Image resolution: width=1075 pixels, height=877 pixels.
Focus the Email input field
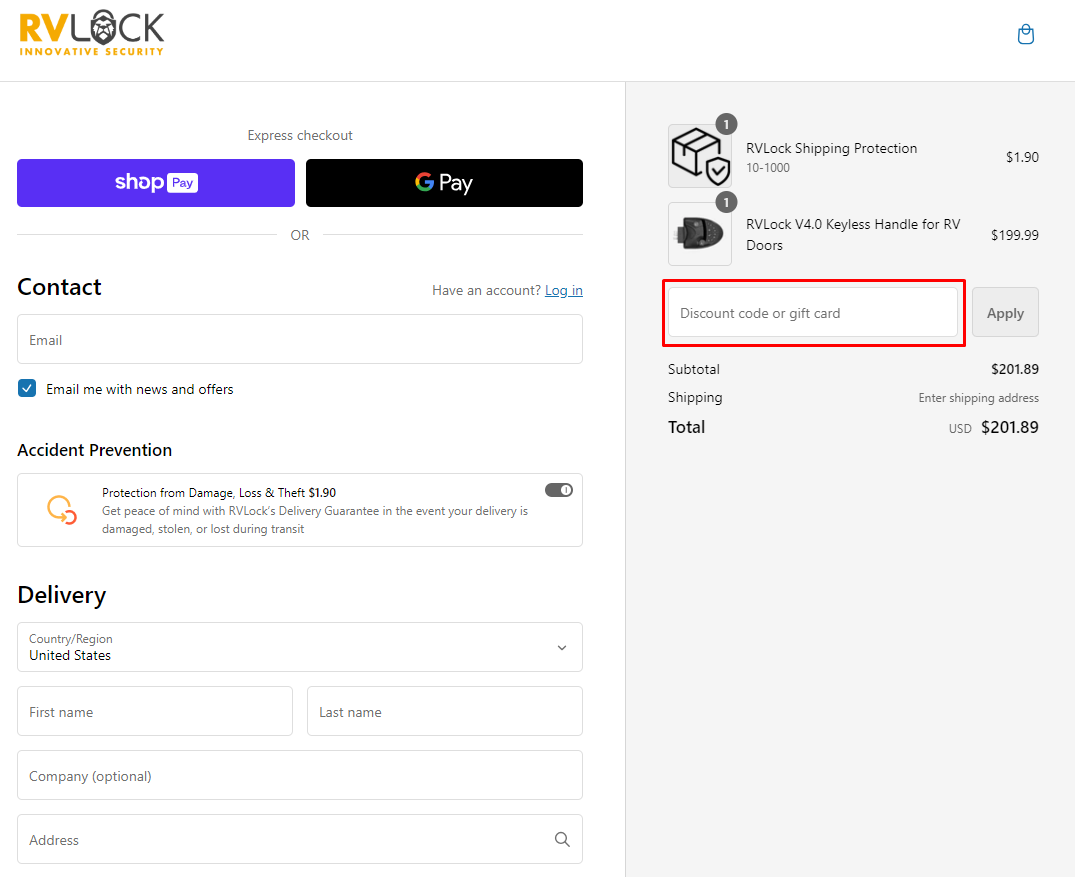coord(300,340)
